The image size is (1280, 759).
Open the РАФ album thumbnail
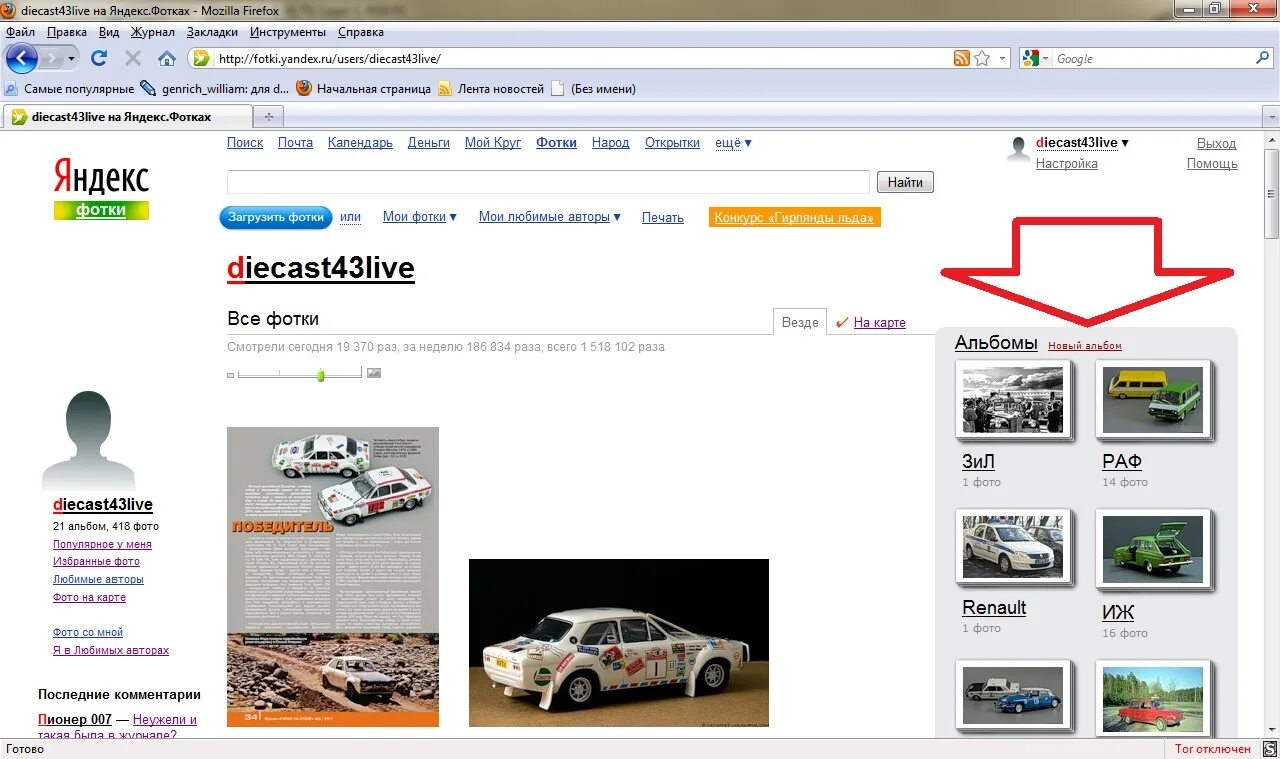coord(1154,399)
